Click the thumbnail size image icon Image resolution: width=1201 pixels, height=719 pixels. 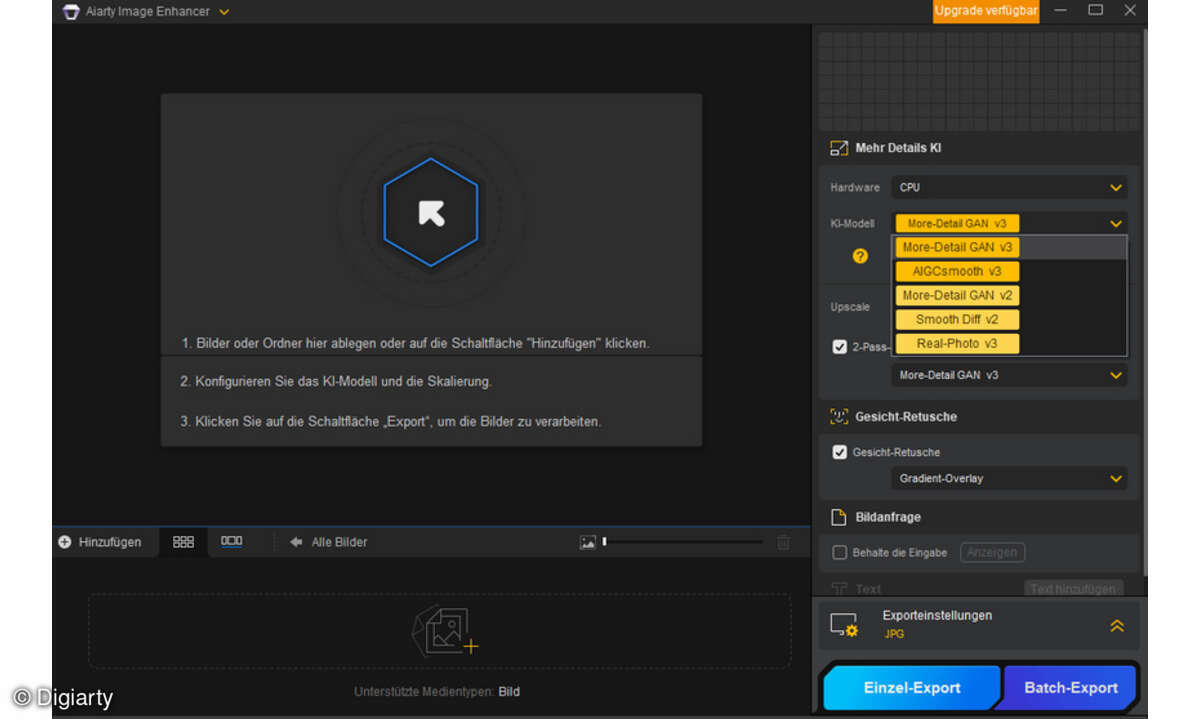588,542
